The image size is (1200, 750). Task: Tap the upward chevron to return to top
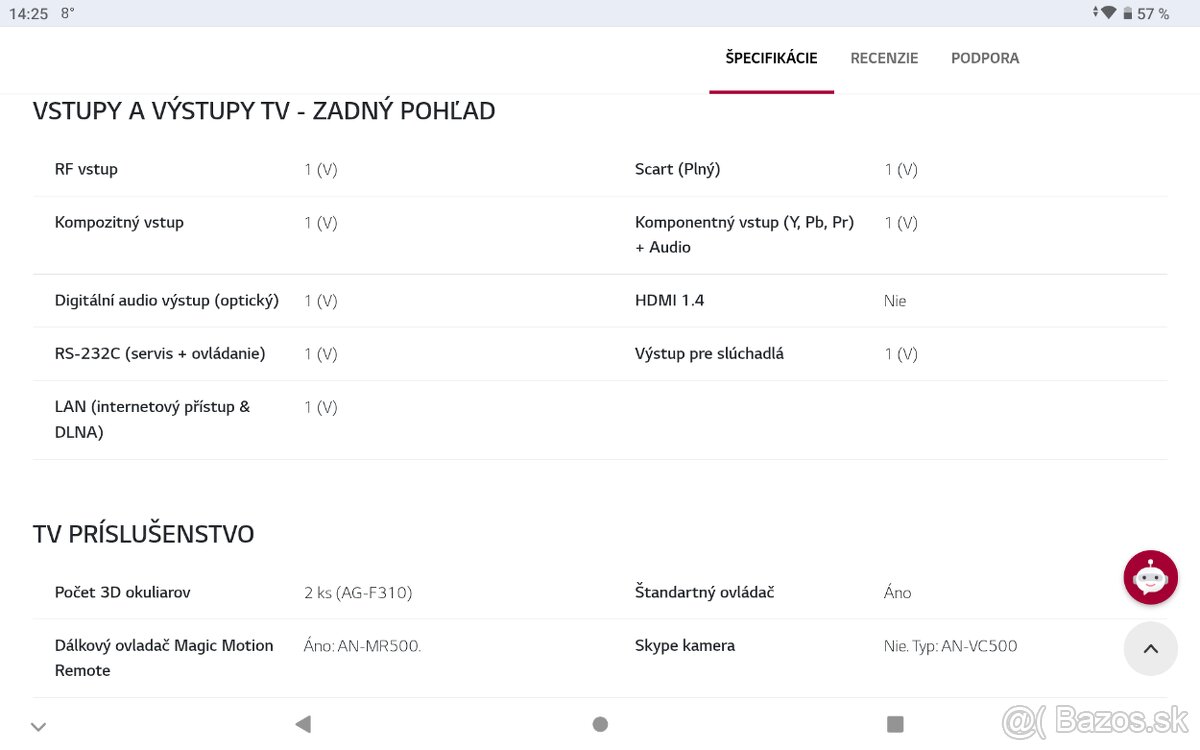pos(1150,649)
